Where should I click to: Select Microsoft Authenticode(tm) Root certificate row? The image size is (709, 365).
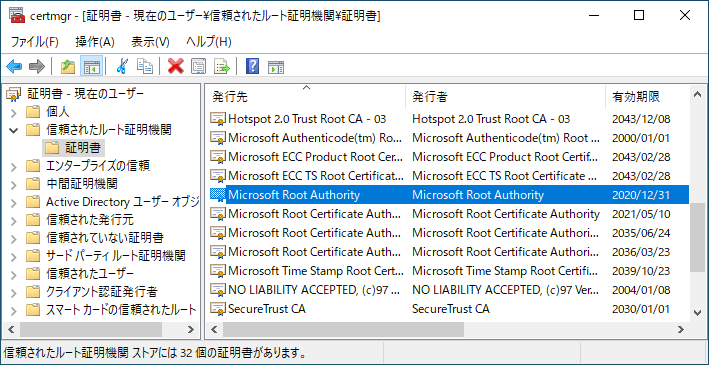click(x=449, y=137)
